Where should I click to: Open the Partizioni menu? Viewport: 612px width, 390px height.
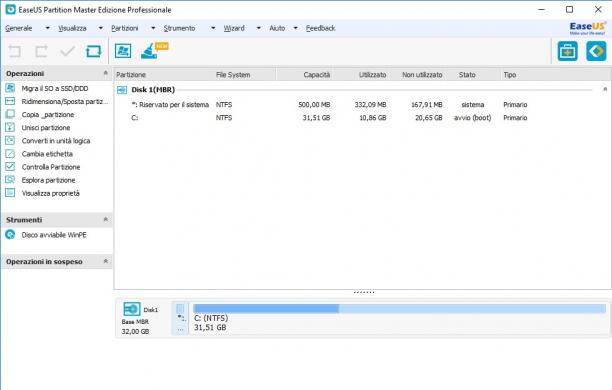[125, 28]
